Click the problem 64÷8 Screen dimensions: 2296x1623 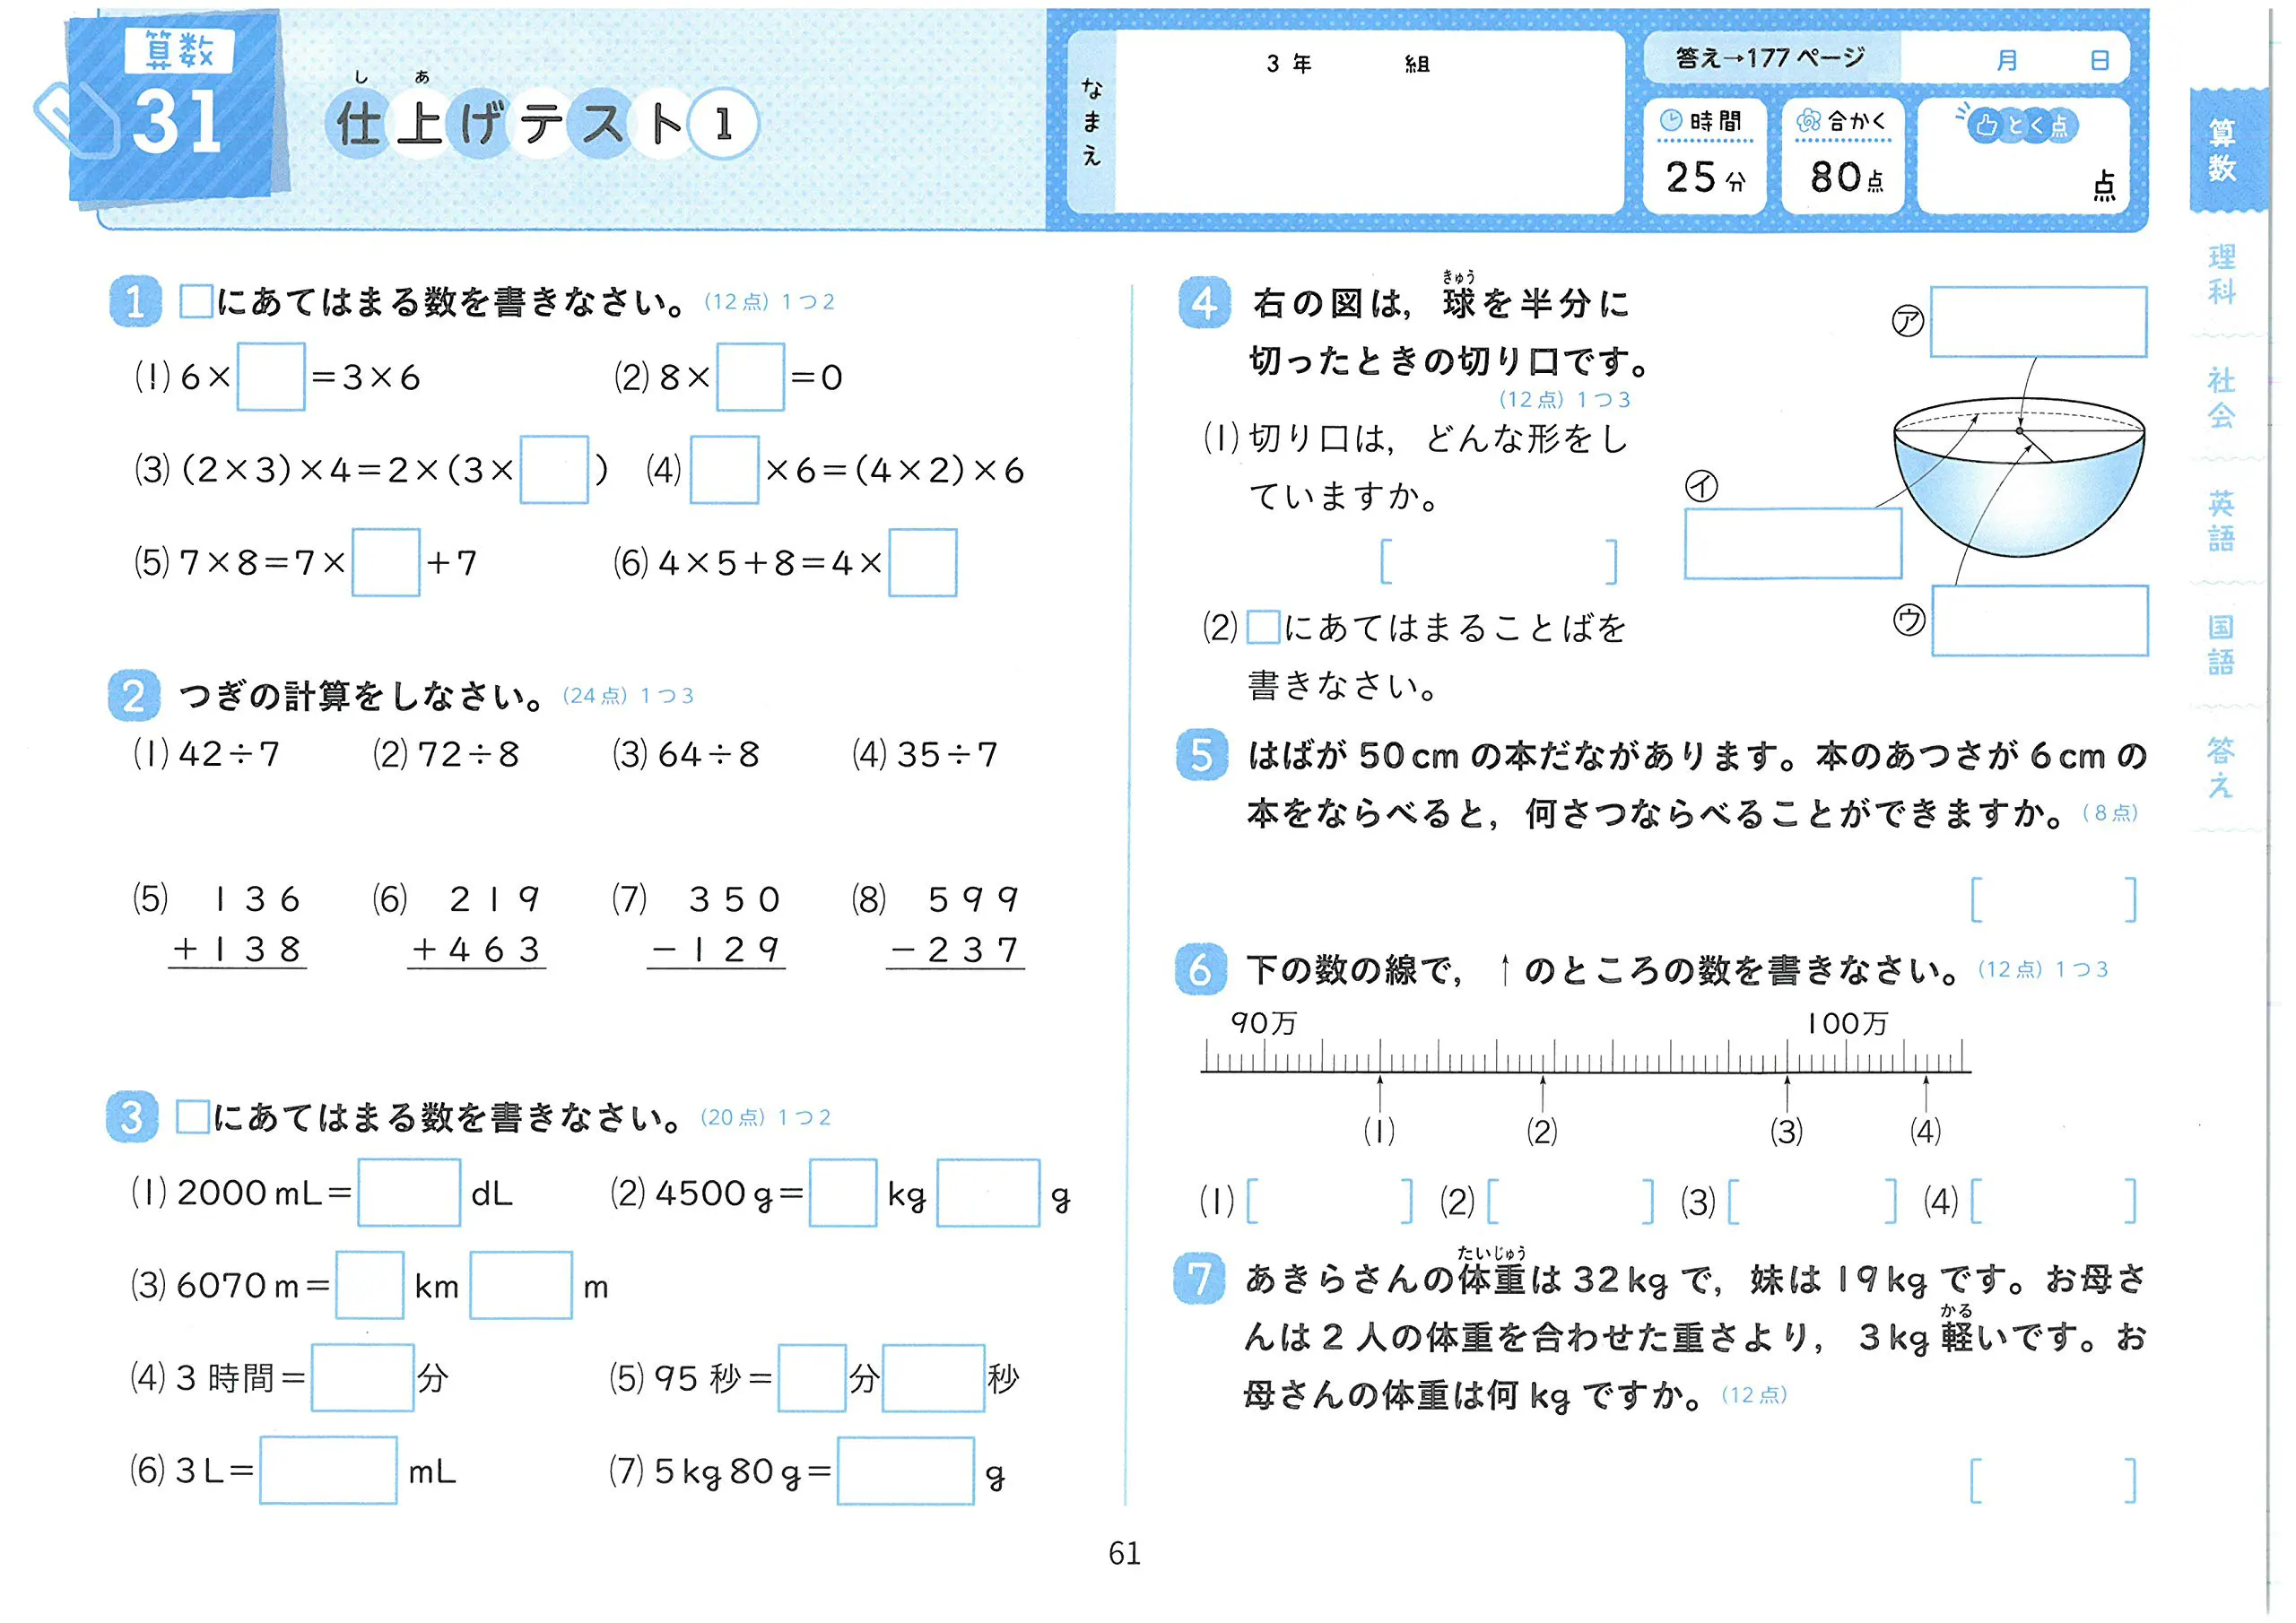(686, 754)
